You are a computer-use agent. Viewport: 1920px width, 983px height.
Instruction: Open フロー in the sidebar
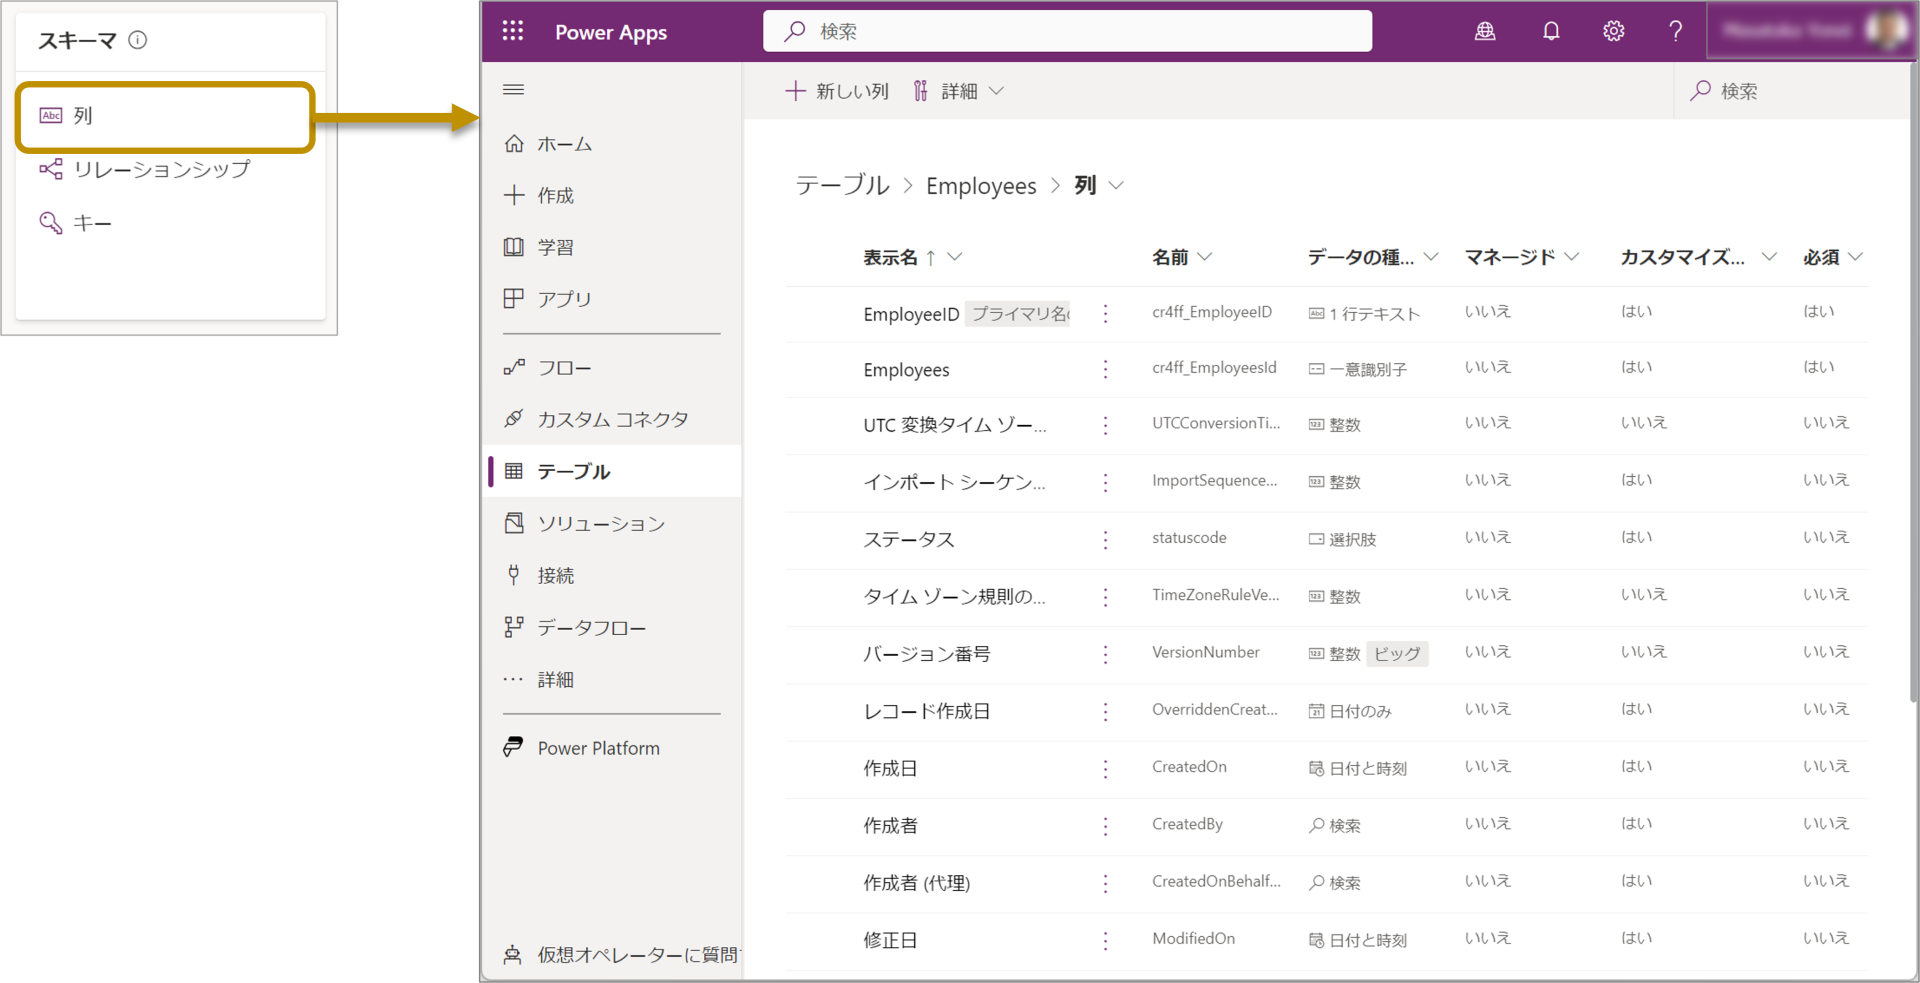pyautogui.click(x=612, y=368)
